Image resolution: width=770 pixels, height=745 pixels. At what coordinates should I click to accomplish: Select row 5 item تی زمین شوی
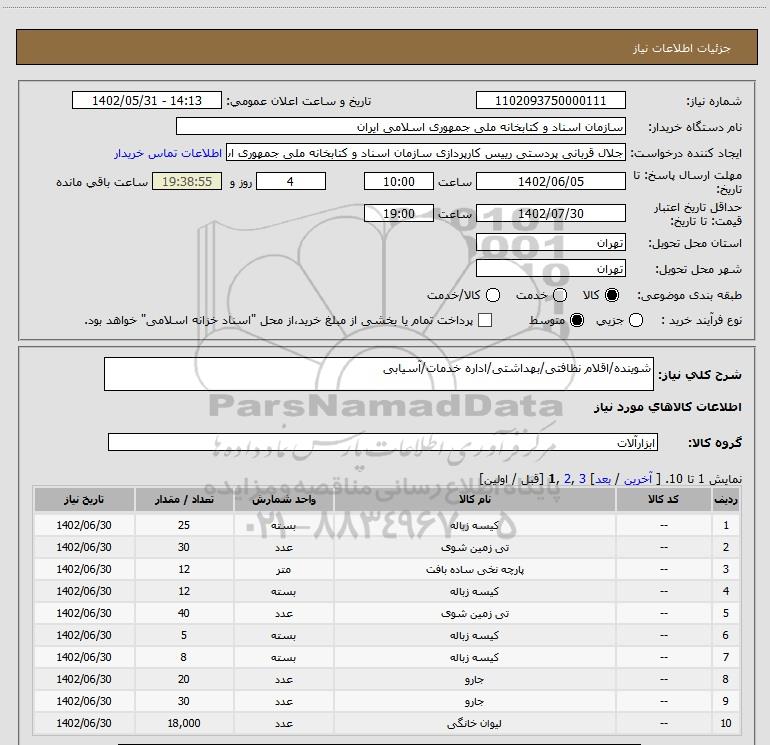[x=474, y=613]
